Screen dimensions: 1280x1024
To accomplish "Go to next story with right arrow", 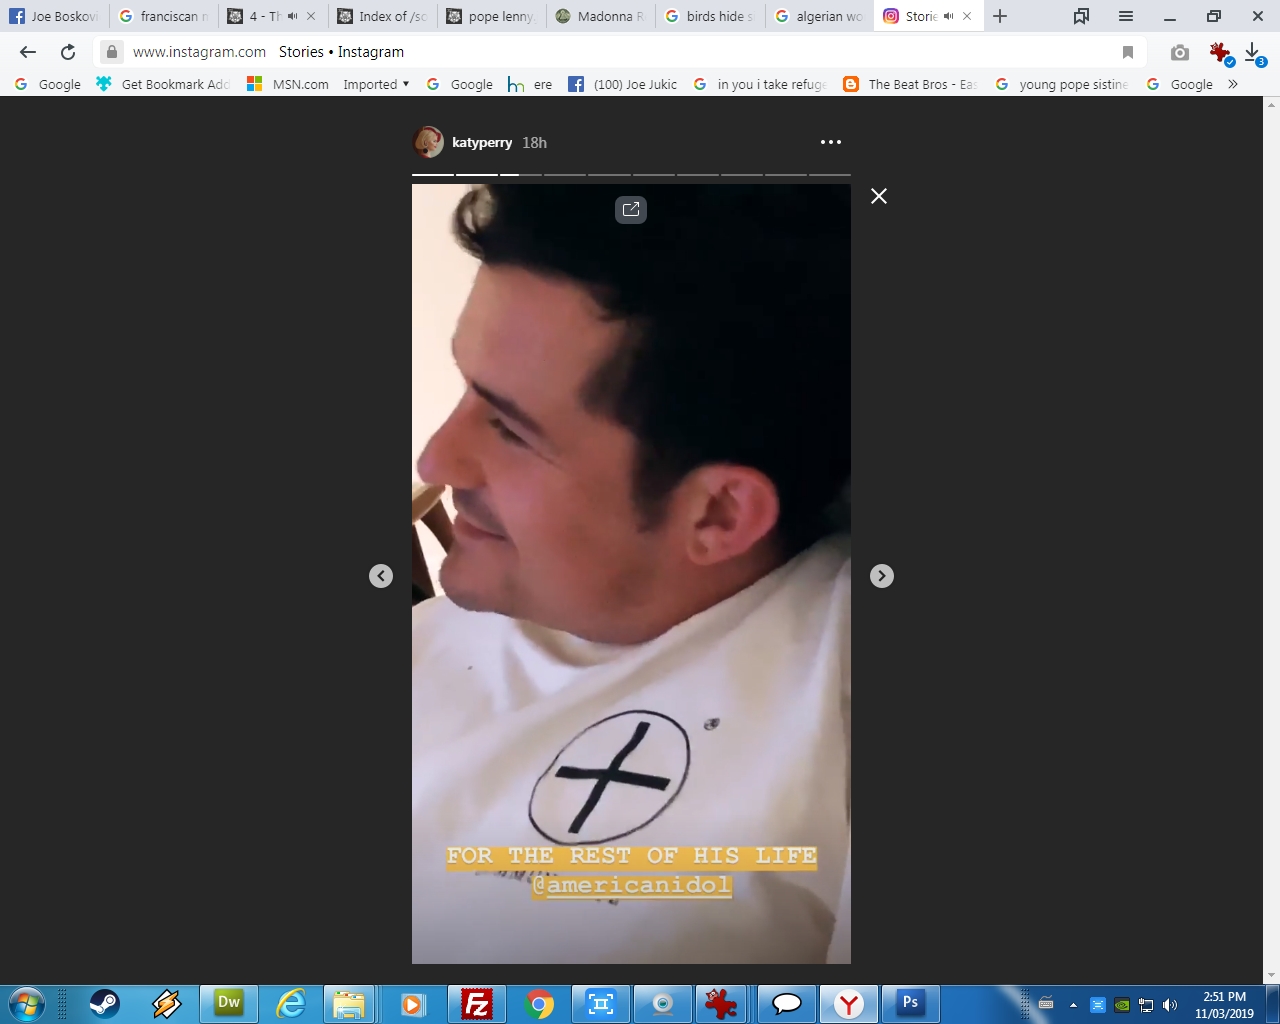I will point(881,576).
